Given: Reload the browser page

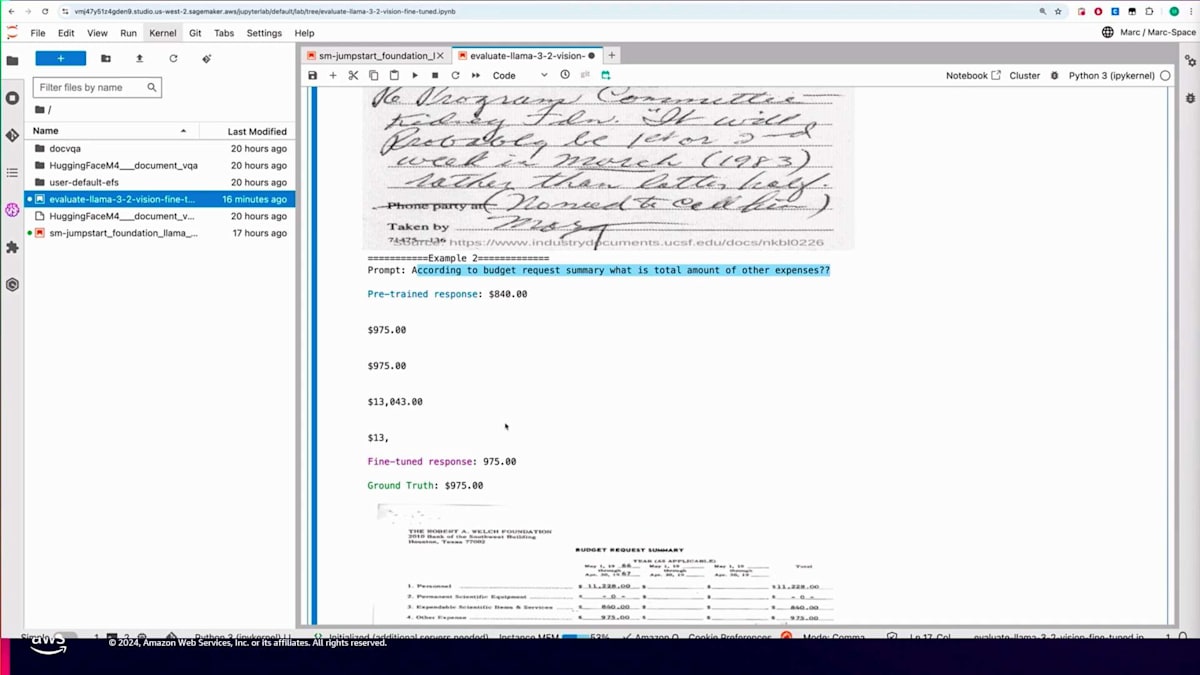Looking at the screenshot, I should point(45,11).
